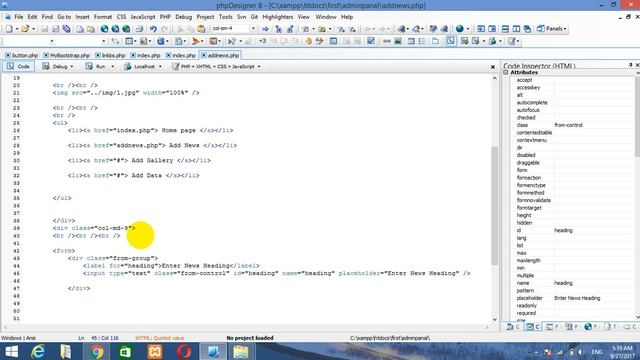Expand the Localhost dropdown
640x360 pixels.
pyautogui.click(x=160, y=67)
